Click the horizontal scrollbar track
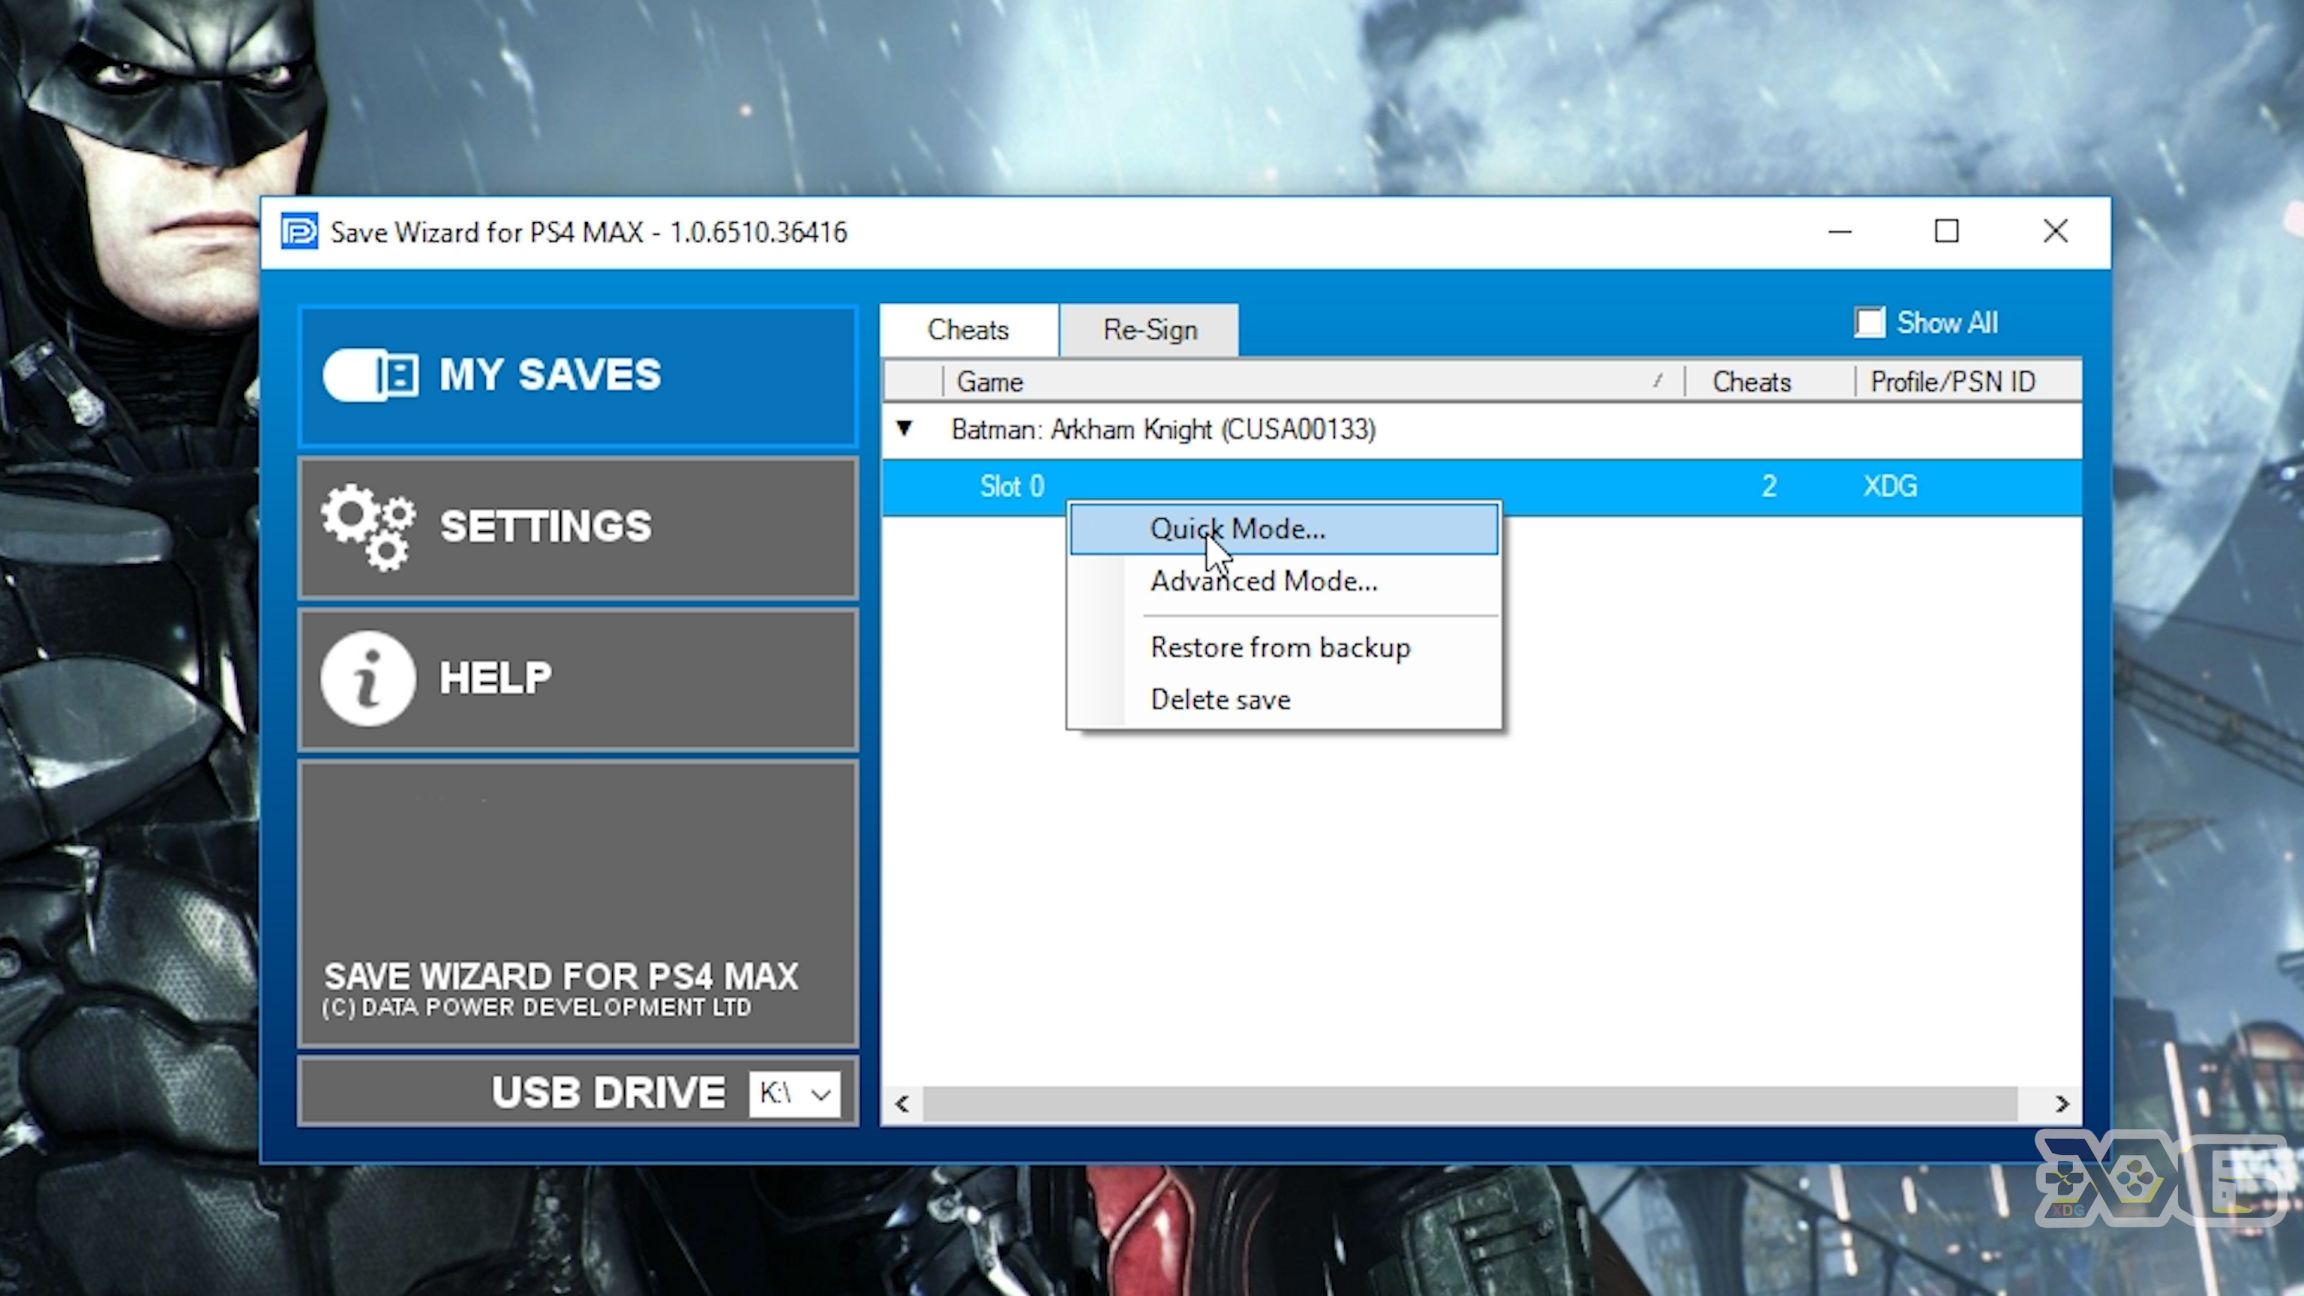Image resolution: width=2304 pixels, height=1296 pixels. pos(1470,1104)
